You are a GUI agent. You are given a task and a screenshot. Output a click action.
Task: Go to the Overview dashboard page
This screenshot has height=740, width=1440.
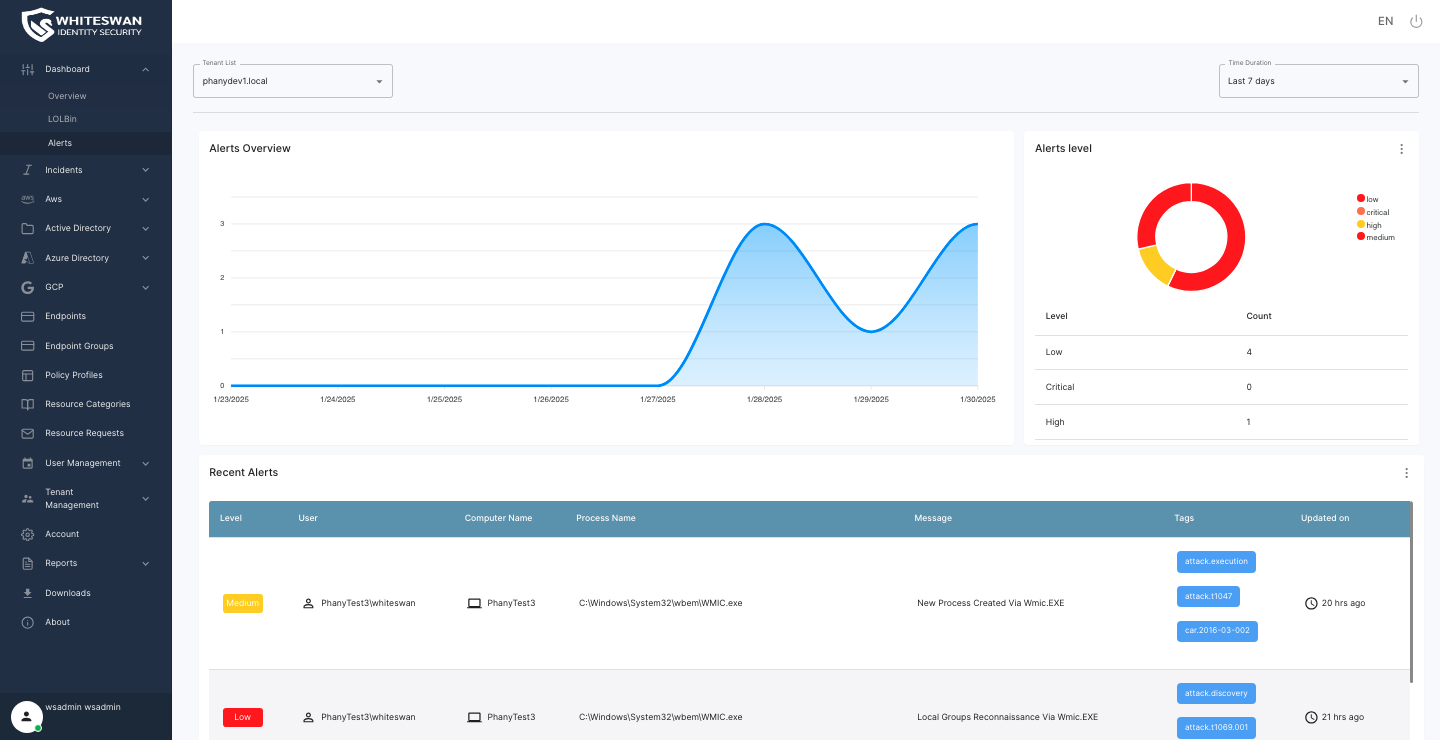click(x=67, y=96)
